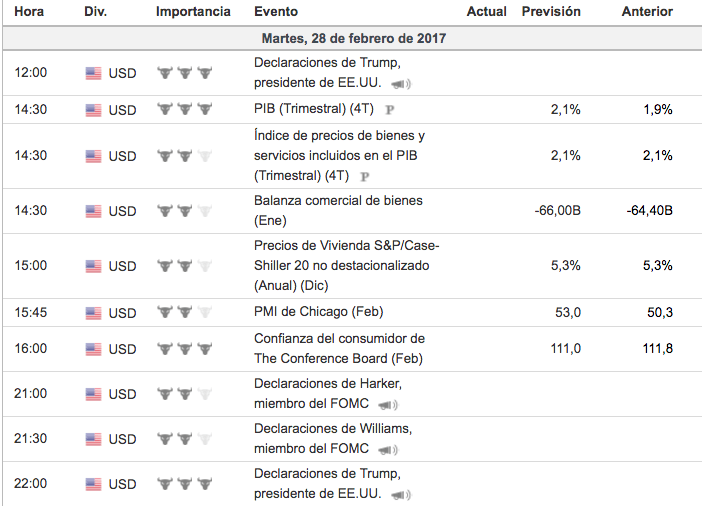The image size is (702, 506).
Task: Click the preliminary 'P' icon next to PIB (Trimestral)
Action: [389, 109]
